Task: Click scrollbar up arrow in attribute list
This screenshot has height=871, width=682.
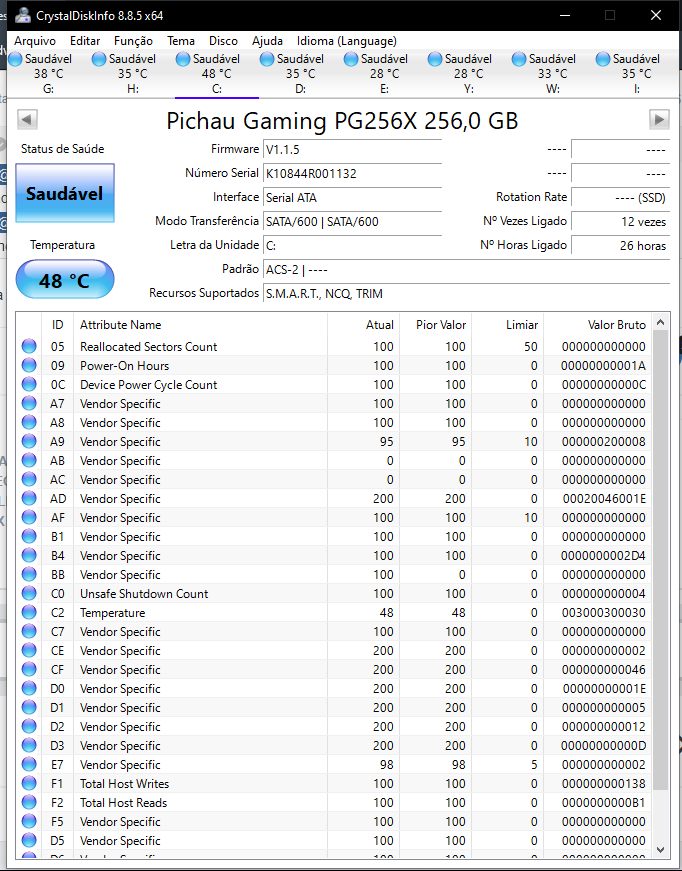Action: click(x=660, y=322)
